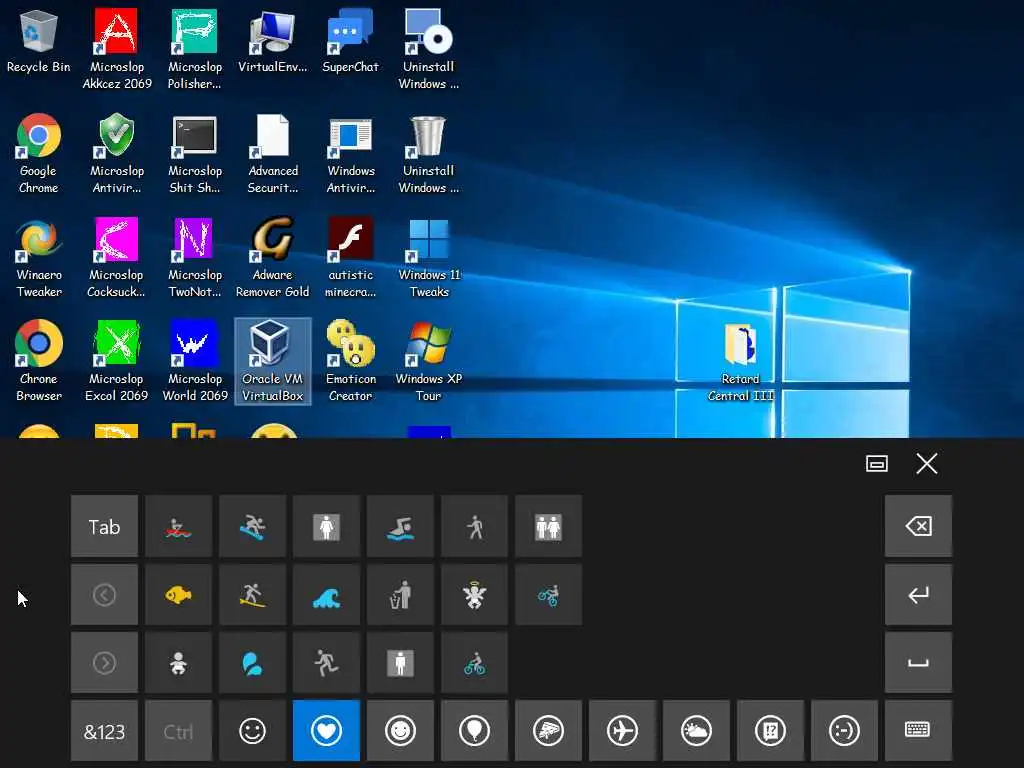Viewport: 1024px width, 768px height.
Task: Insert the ocean wave emoji
Action: pos(326,595)
